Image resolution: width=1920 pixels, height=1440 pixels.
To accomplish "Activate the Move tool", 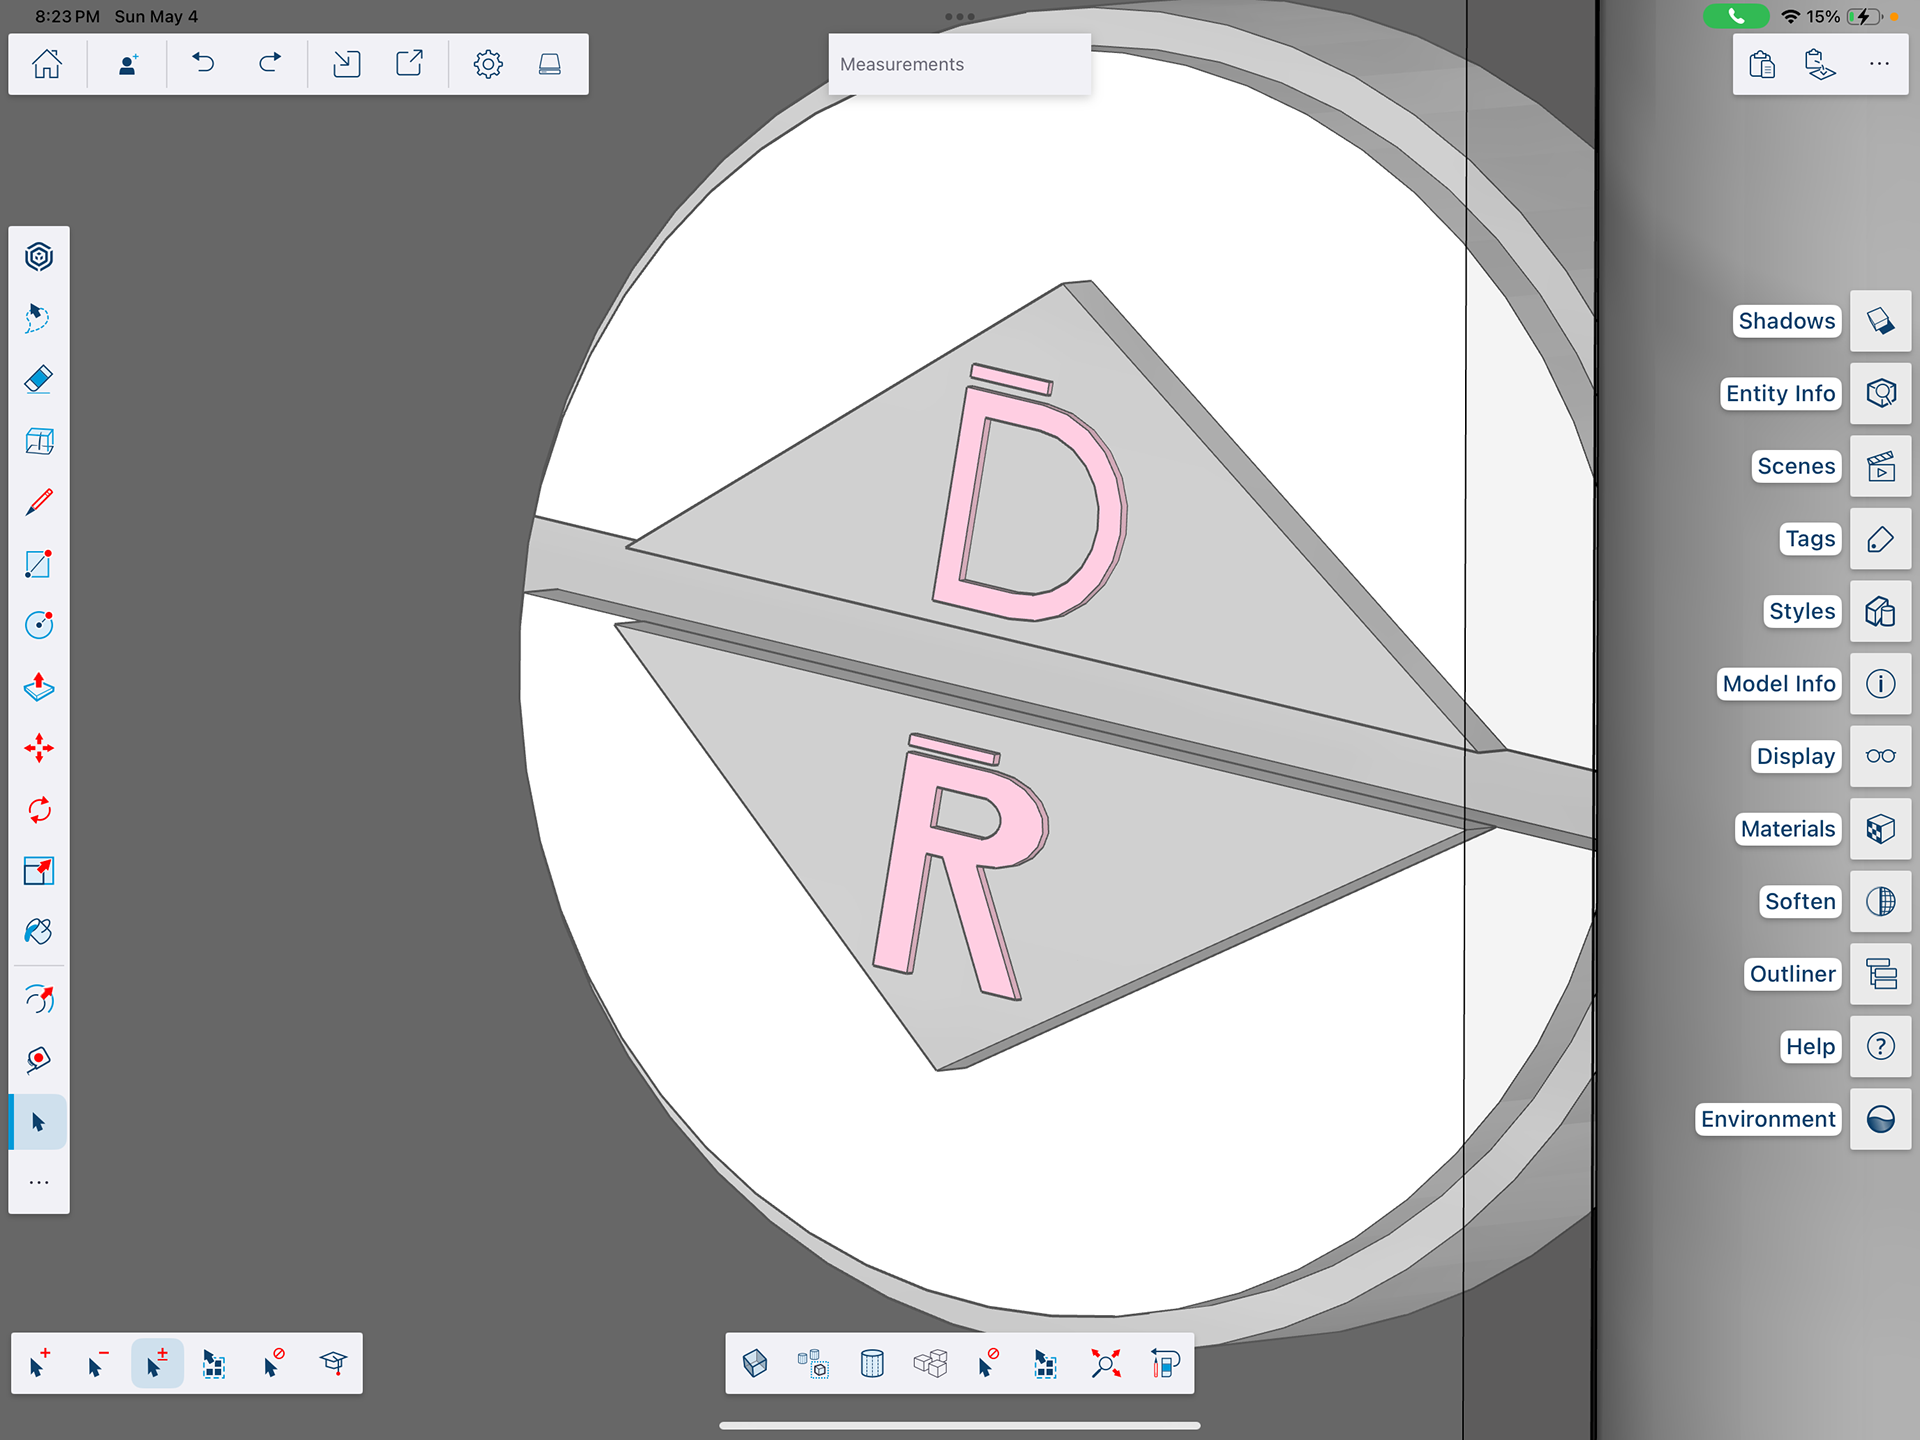I will click(x=38, y=748).
